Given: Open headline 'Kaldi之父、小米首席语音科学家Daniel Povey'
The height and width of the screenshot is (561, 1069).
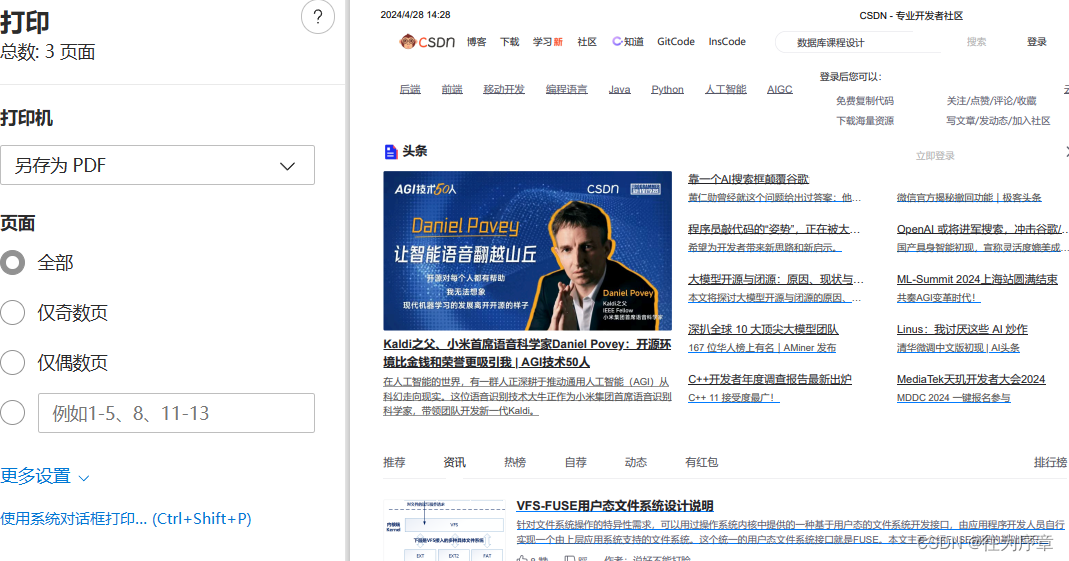Looking at the screenshot, I should (x=527, y=353).
